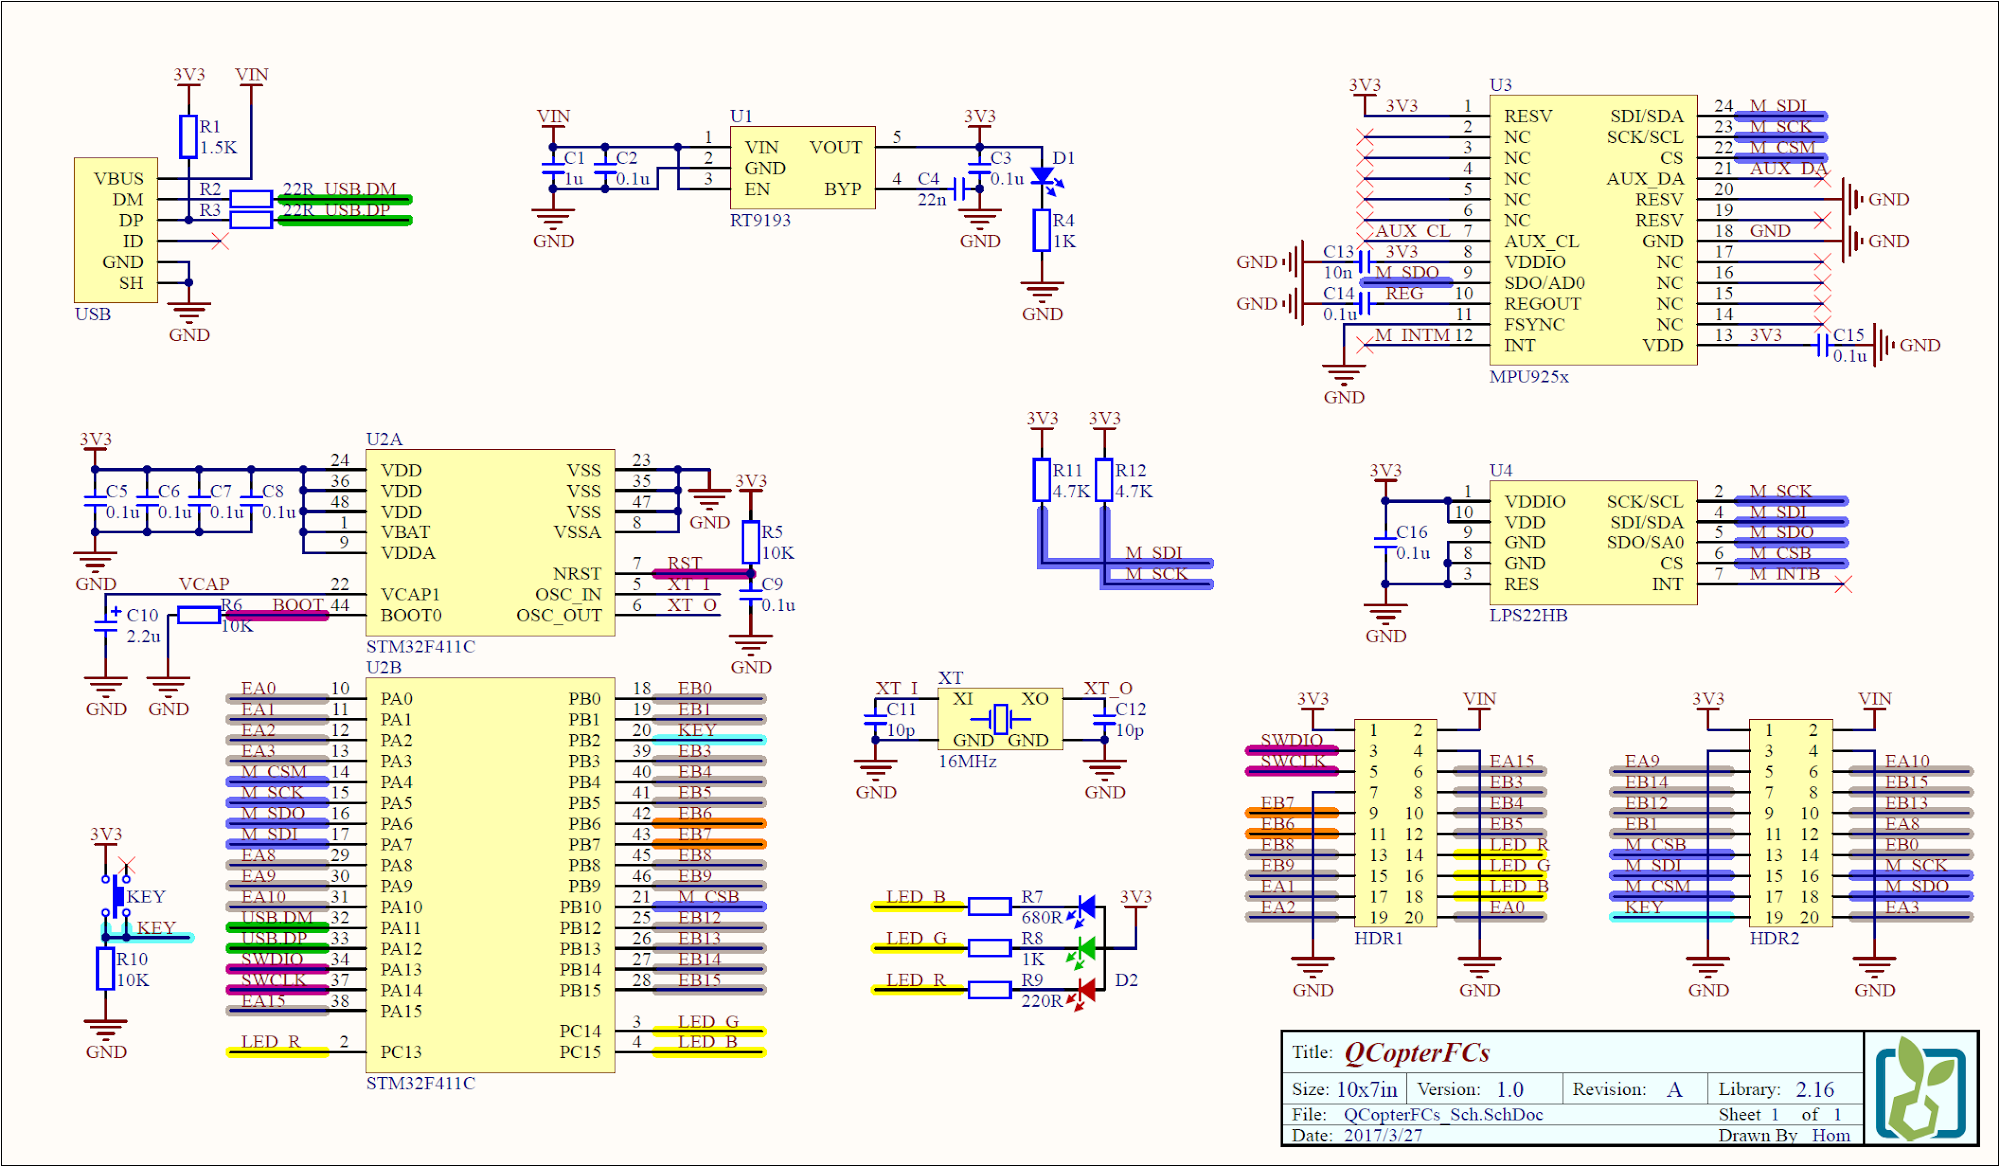Select the MPU925x sensor U3 component
This screenshot has width=2000, height=1167.
pos(1592,230)
